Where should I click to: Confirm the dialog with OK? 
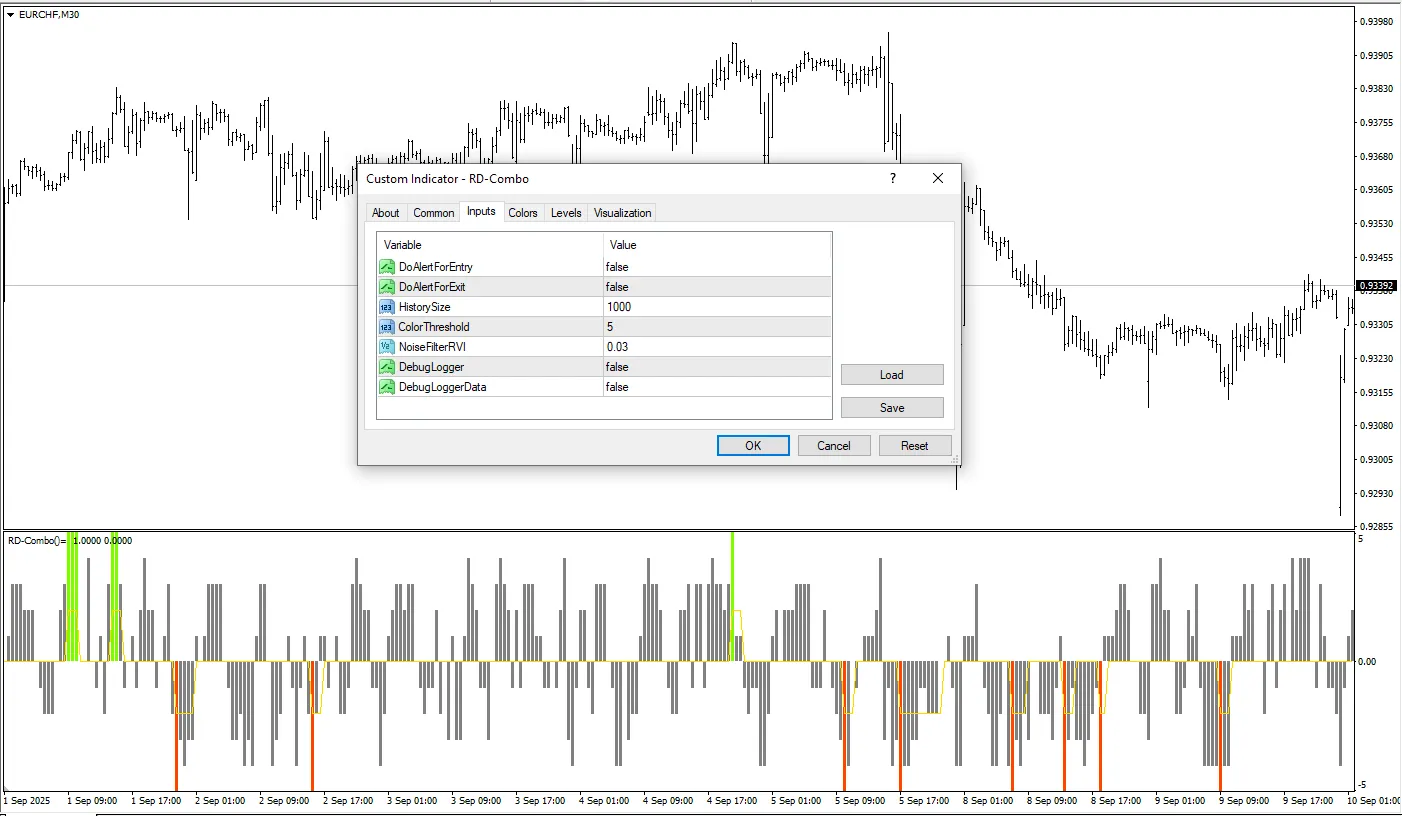tap(753, 446)
